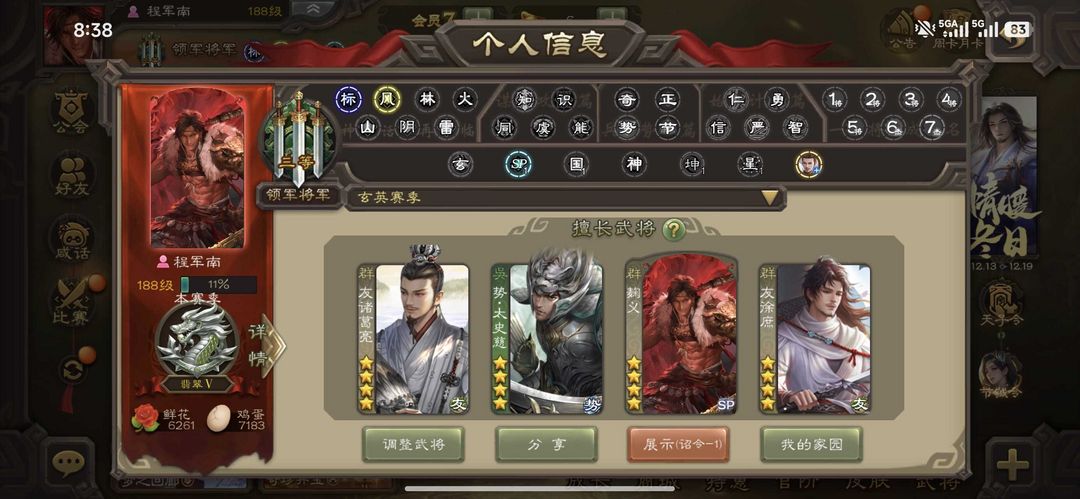Select the 神 pack tab
The width and height of the screenshot is (1080, 499).
point(633,164)
